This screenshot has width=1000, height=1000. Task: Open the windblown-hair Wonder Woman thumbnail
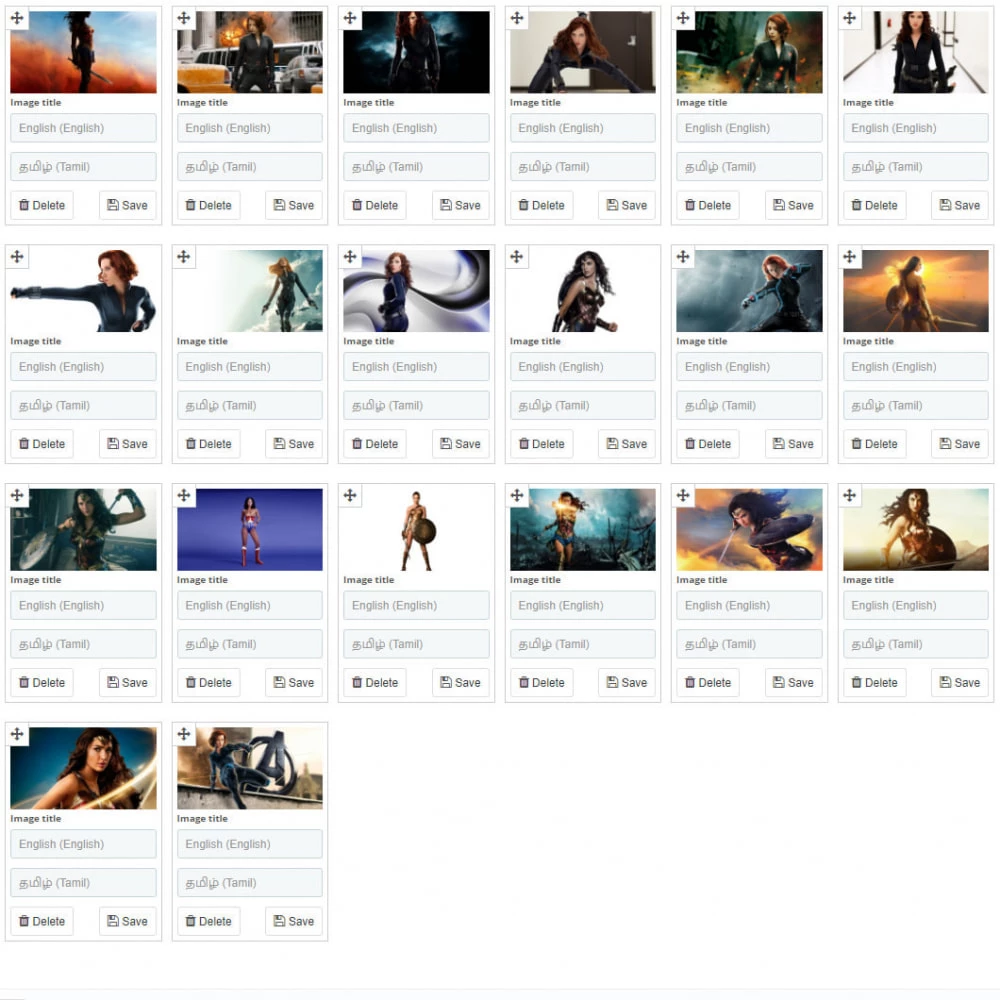916,529
